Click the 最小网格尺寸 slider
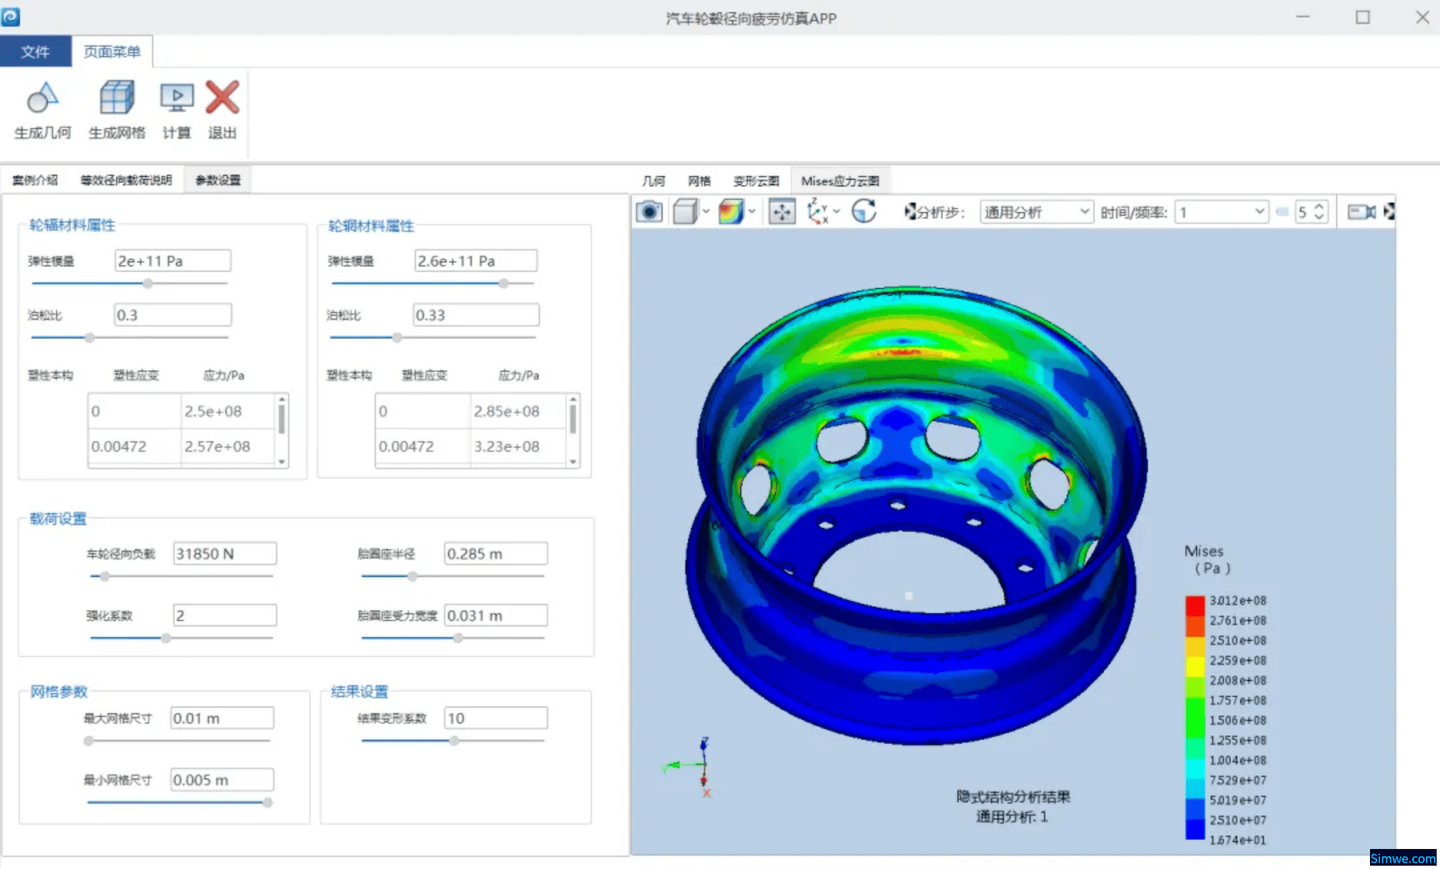 pos(178,802)
